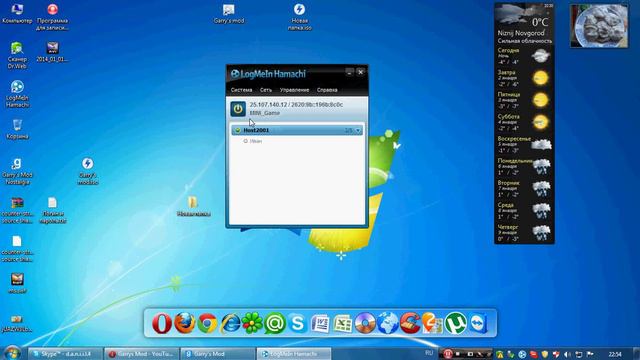This screenshot has height=360, width=640.
Task: Click the weather gadget current temperature 0°C
Action: coord(540,22)
